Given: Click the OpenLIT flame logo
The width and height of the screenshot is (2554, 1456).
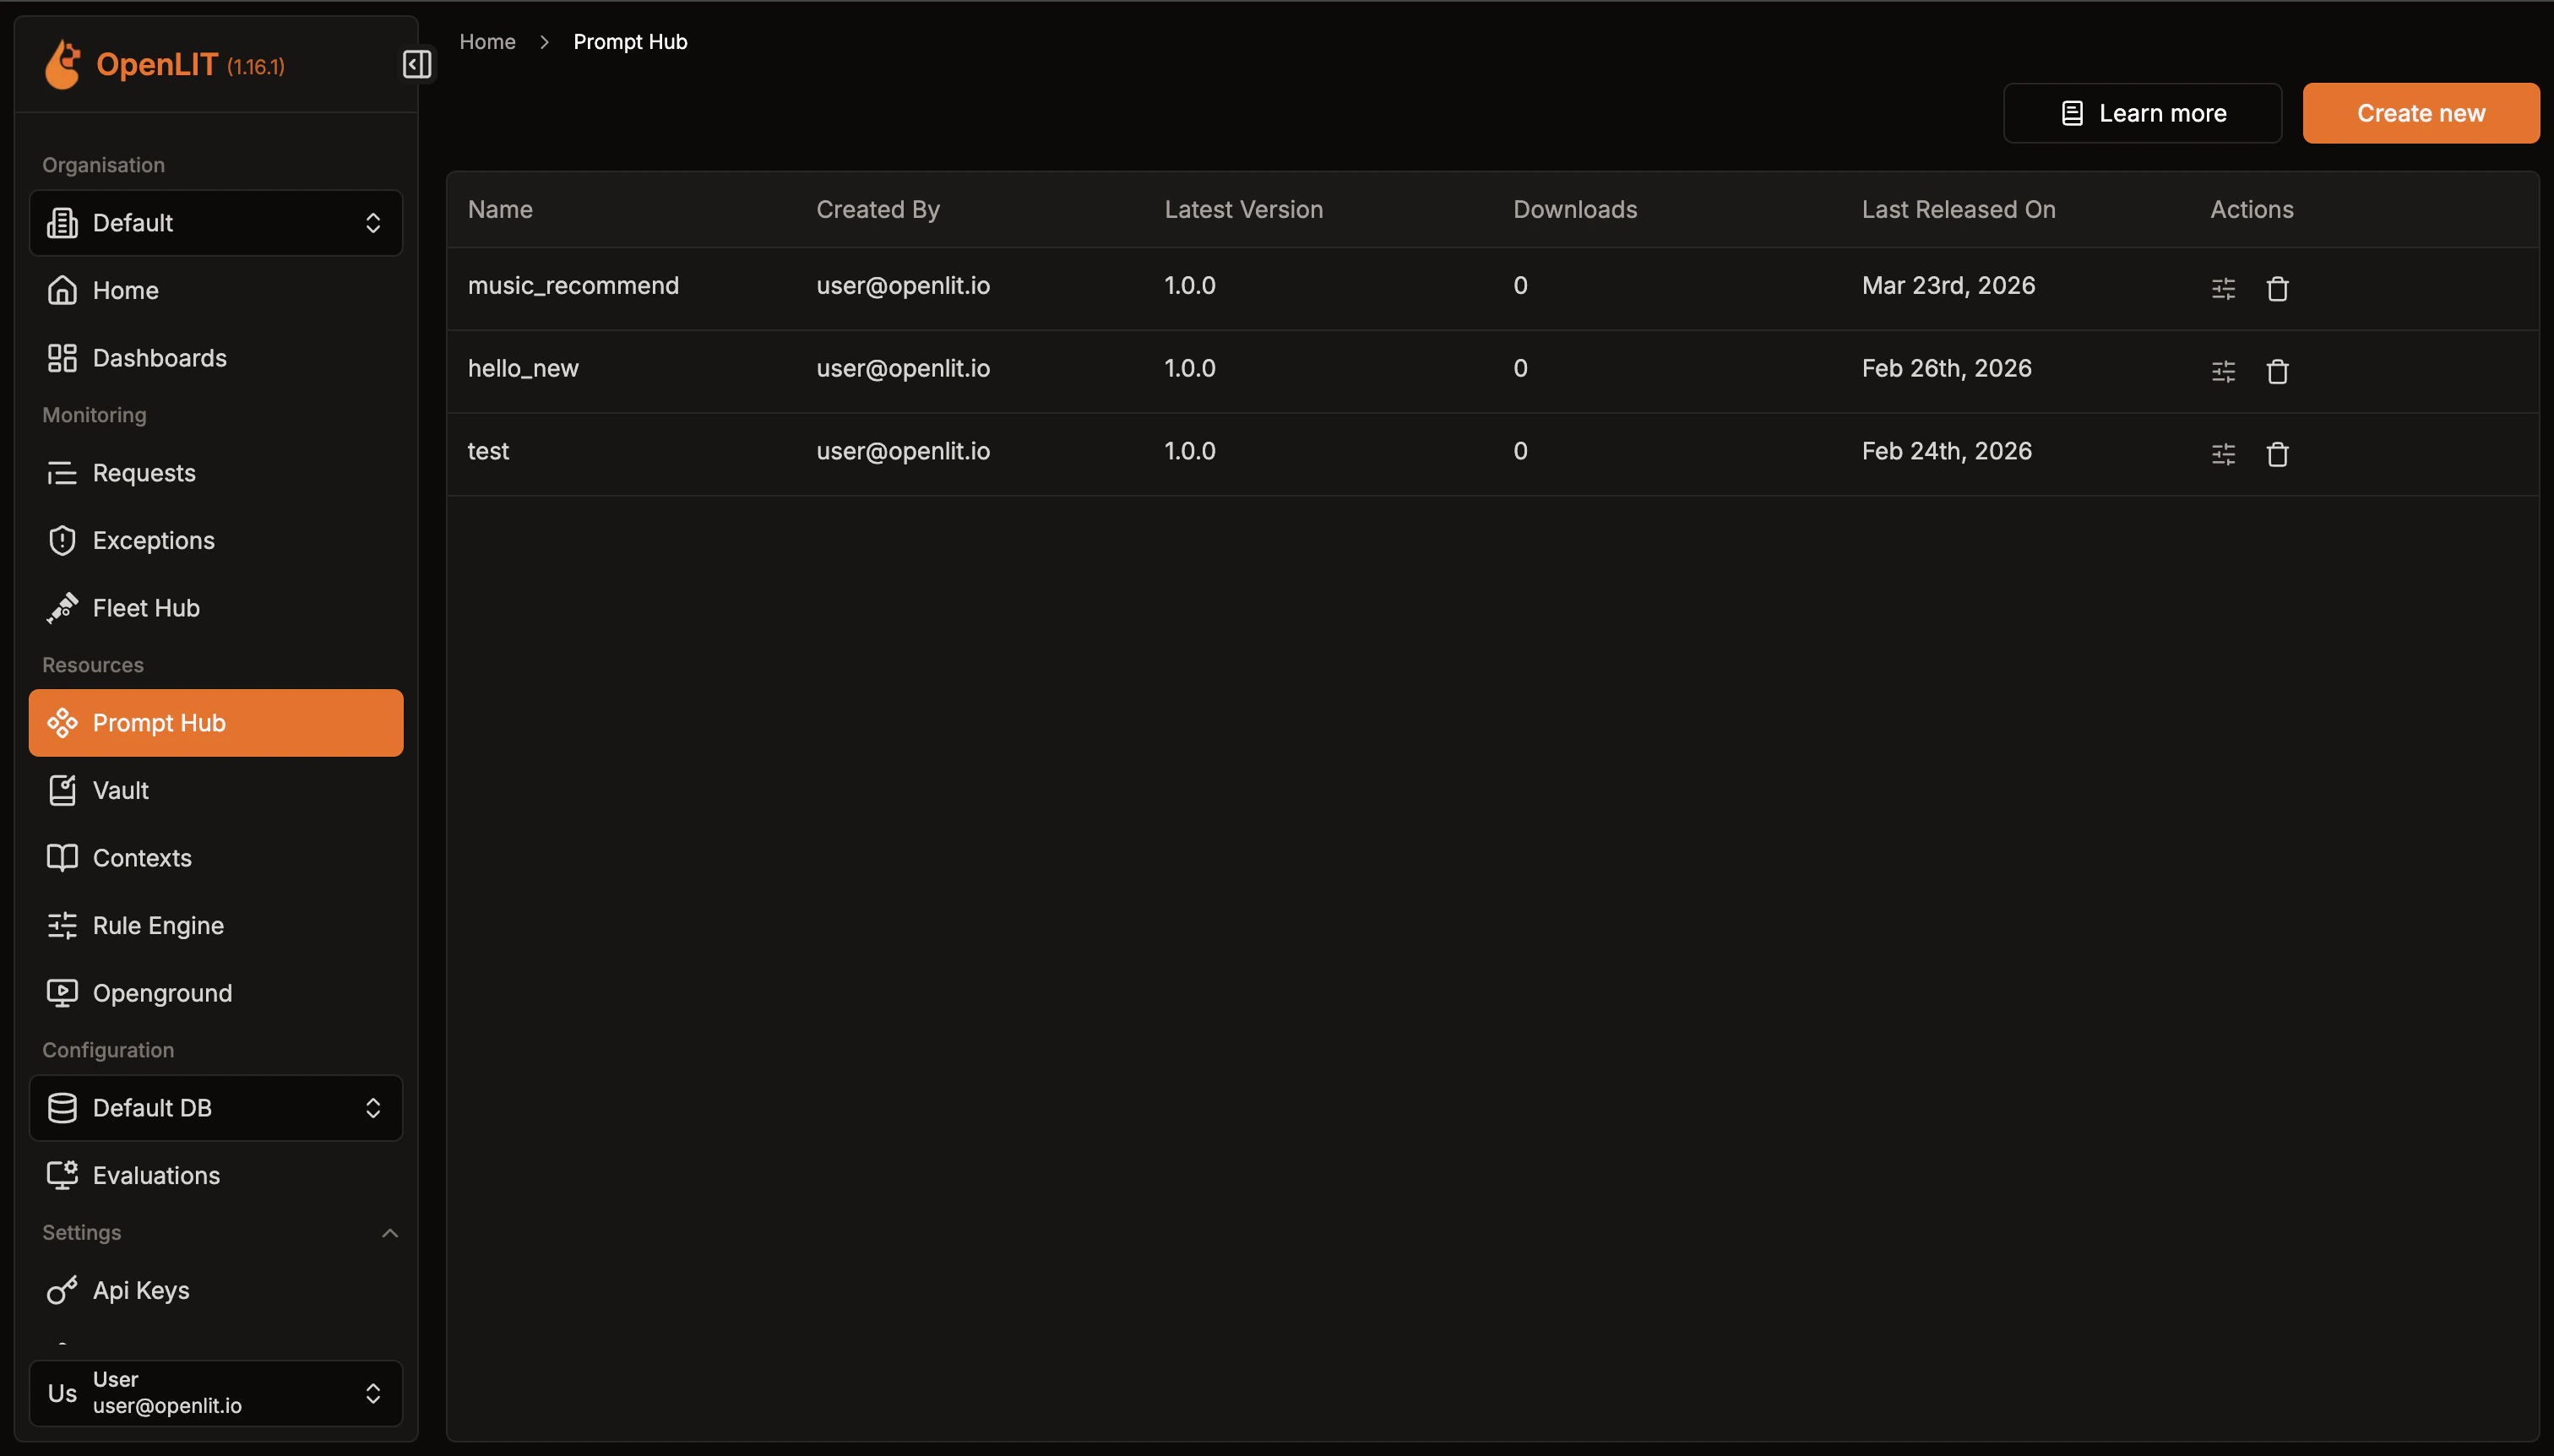Looking at the screenshot, I should 63,65.
